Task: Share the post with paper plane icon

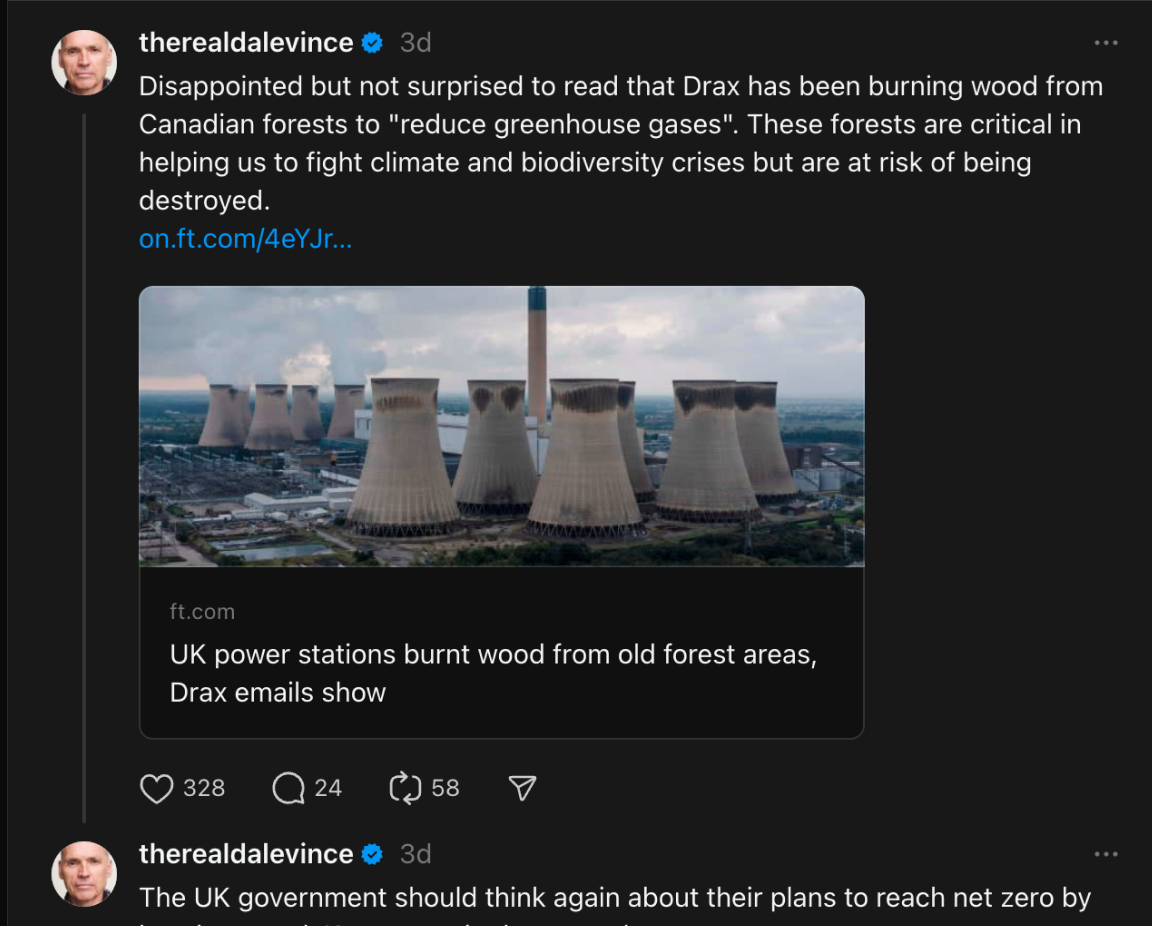Action: tap(522, 789)
